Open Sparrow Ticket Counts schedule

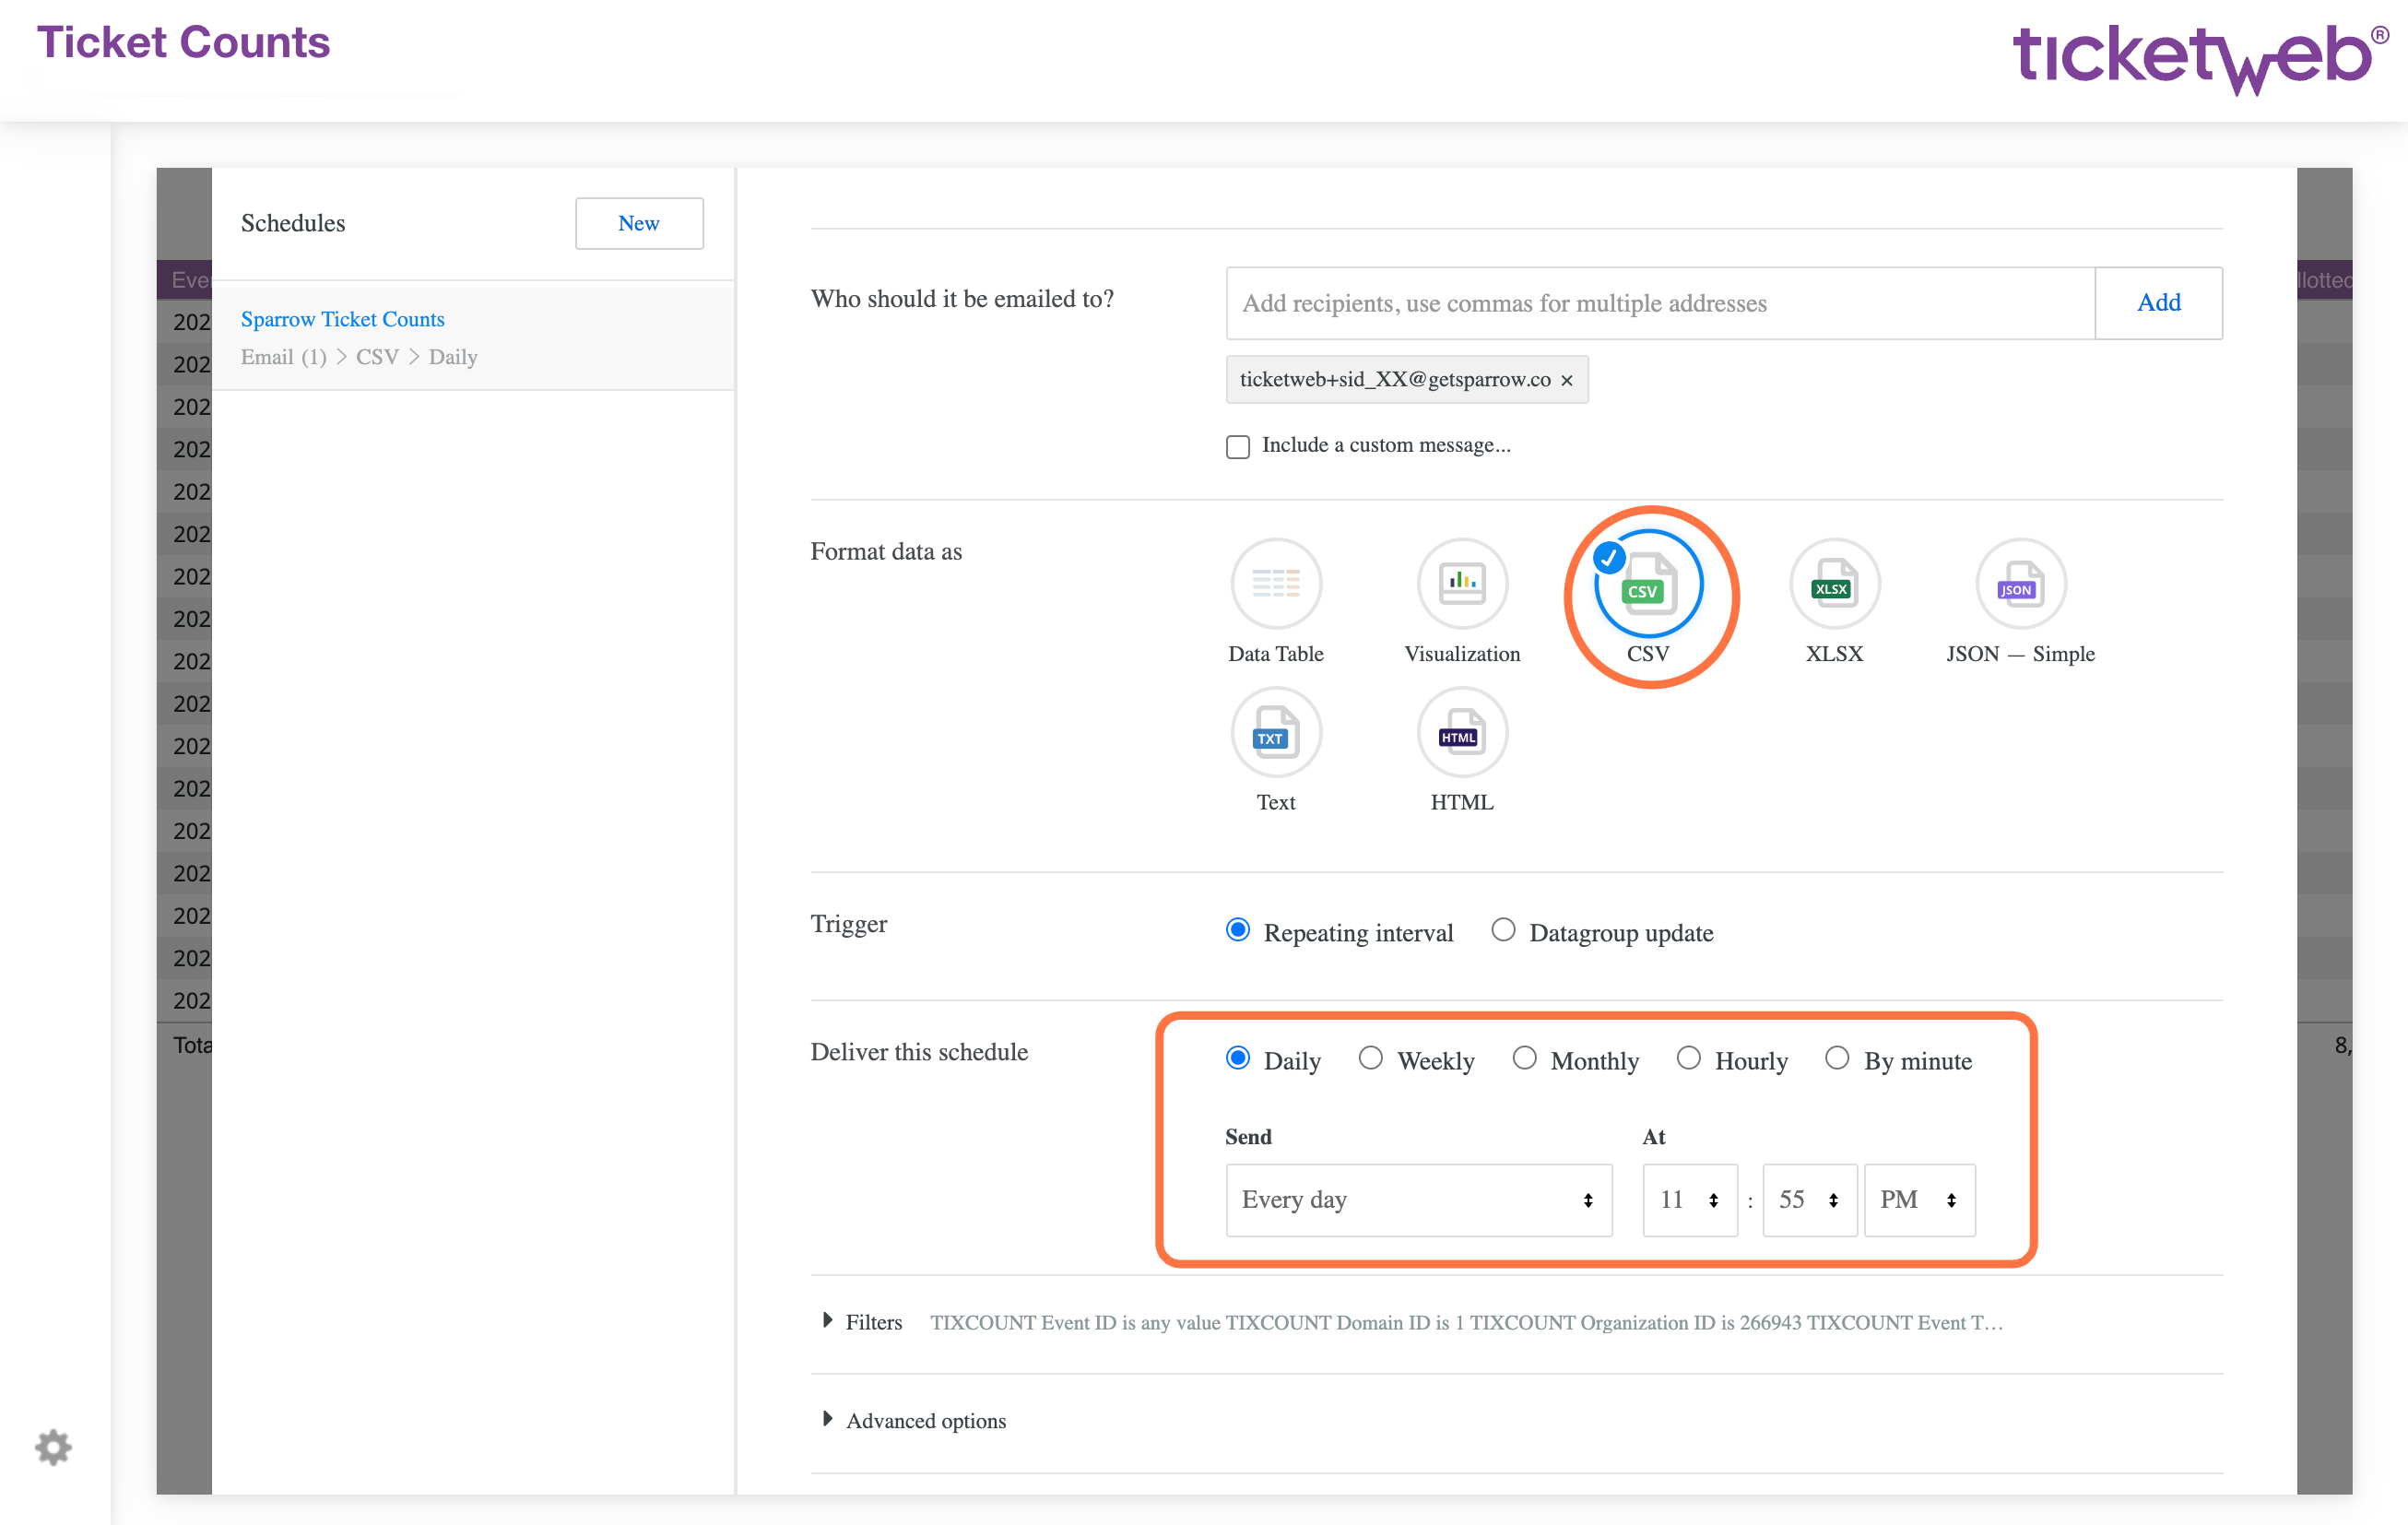[342, 319]
